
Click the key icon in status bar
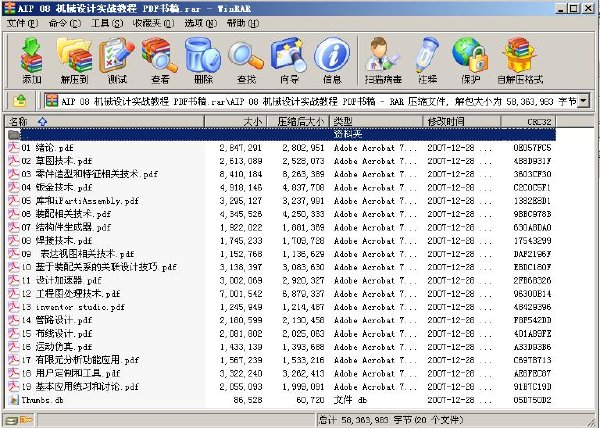[x=26, y=420]
